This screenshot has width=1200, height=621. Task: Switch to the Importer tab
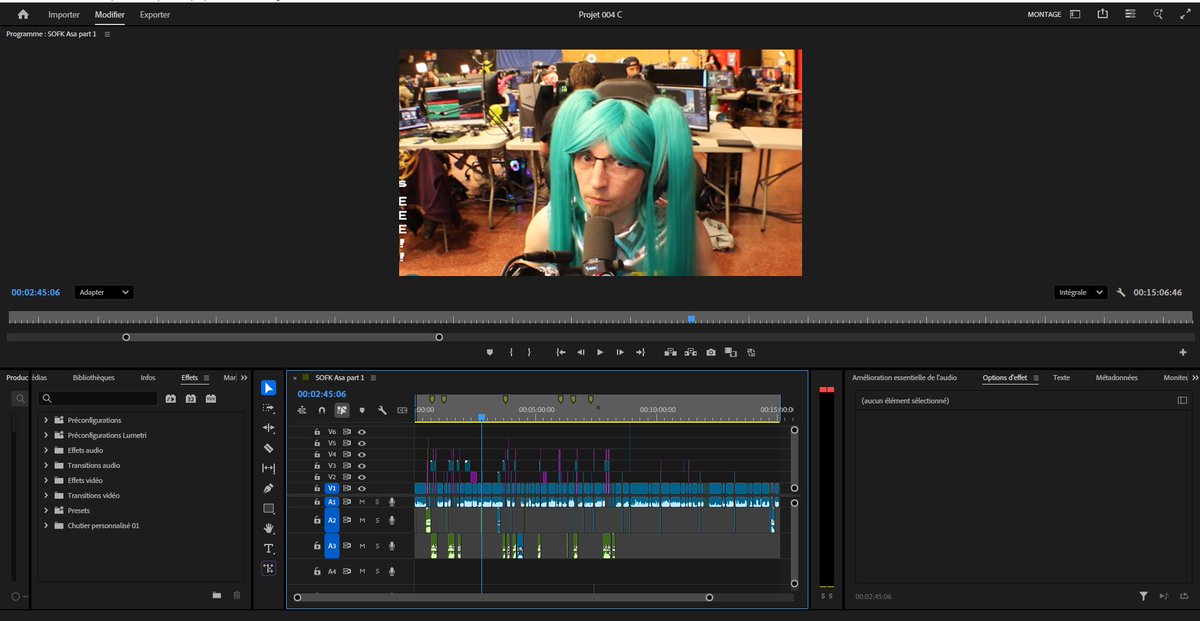(64, 15)
